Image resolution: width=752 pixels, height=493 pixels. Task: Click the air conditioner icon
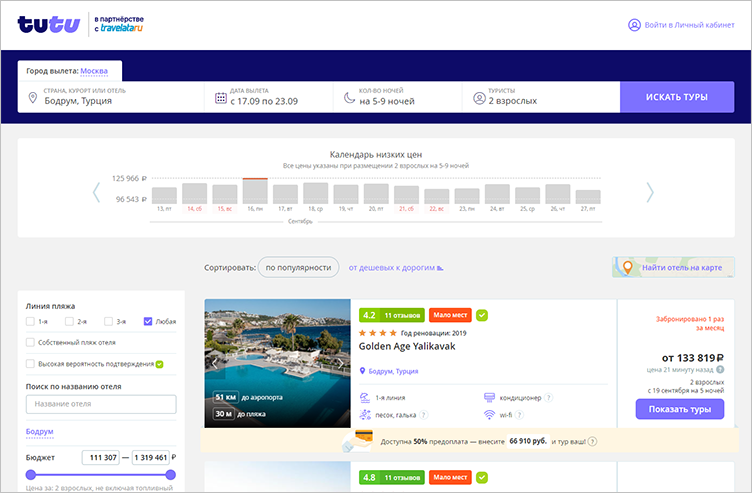tap(489, 398)
